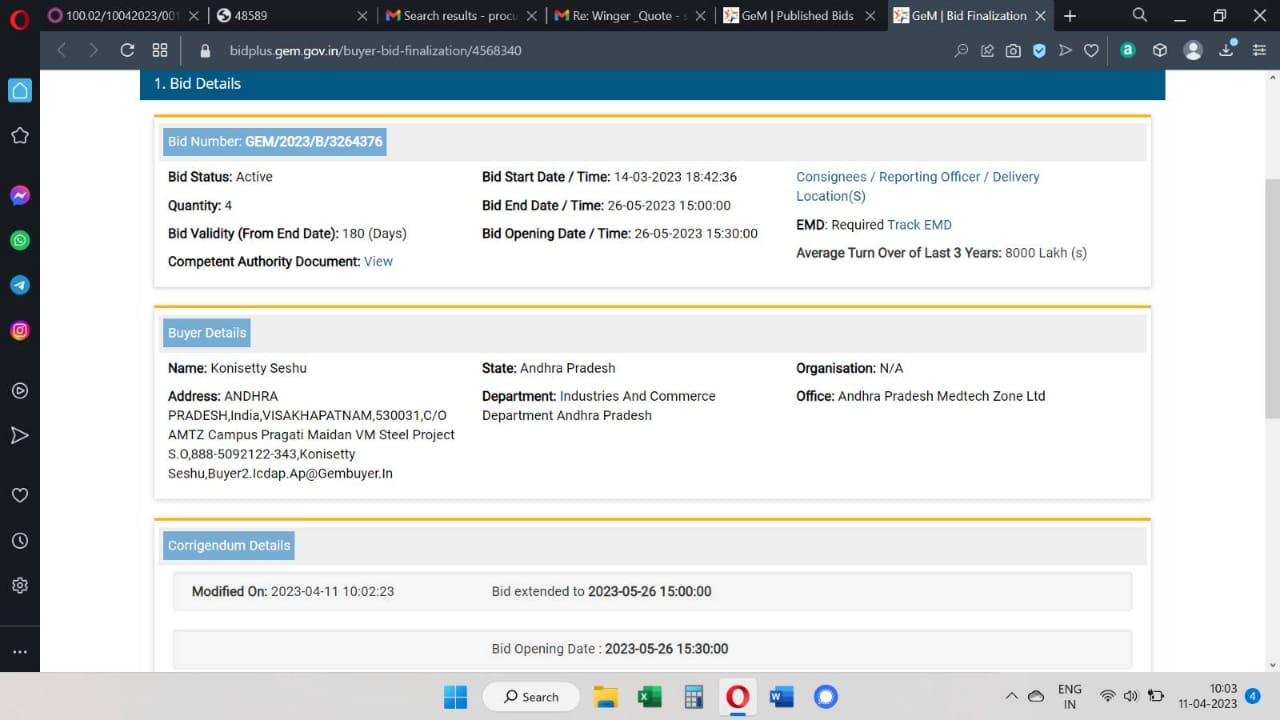Image resolution: width=1280 pixels, height=720 pixels.
Task: Take a snapshot with camera icon
Action: click(x=1013, y=50)
